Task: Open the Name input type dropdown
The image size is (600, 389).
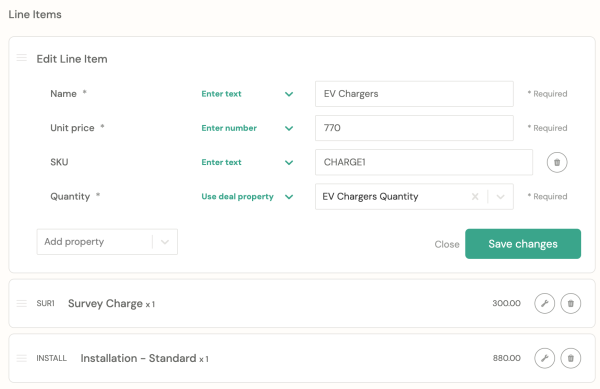Action: pos(247,94)
